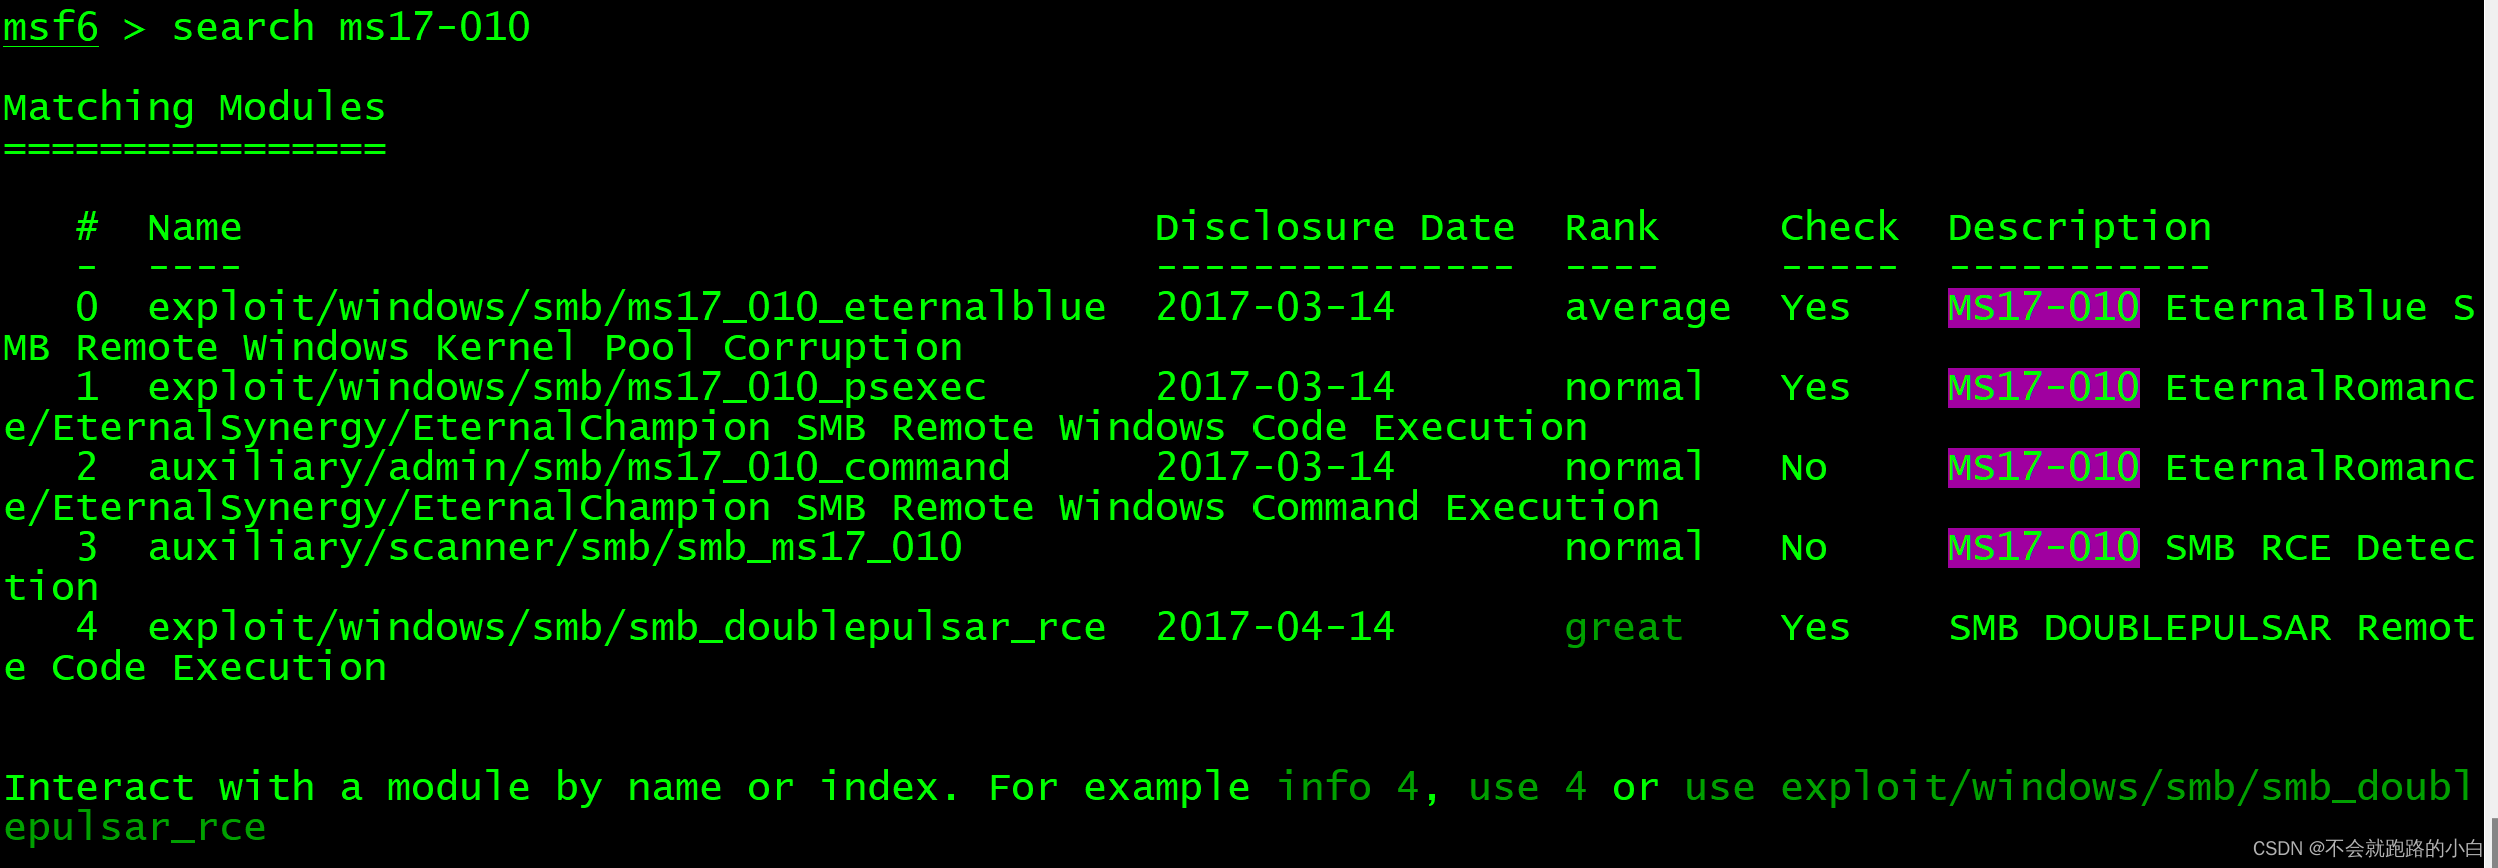Image resolution: width=2498 pixels, height=868 pixels.
Task: Click 'normal' rank in the smb_ms17_010 scanner row
Action: pyautogui.click(x=1636, y=547)
